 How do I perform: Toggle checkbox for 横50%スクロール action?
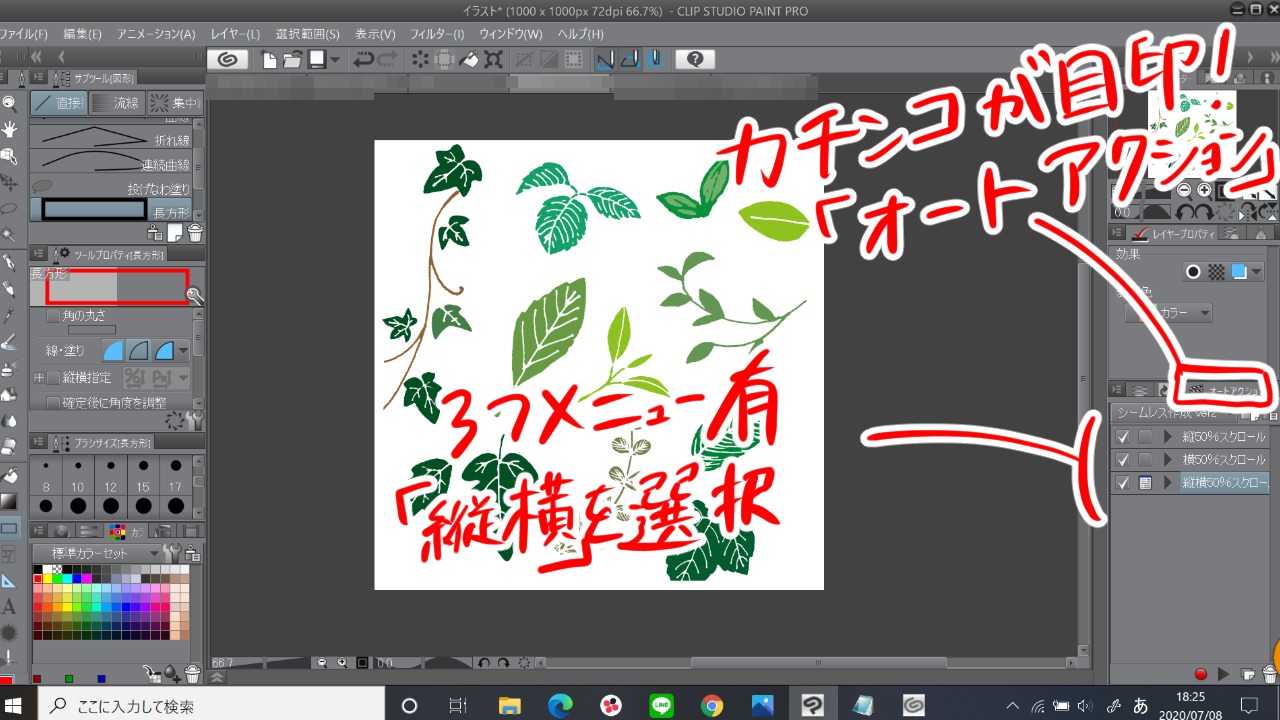click(x=1122, y=460)
